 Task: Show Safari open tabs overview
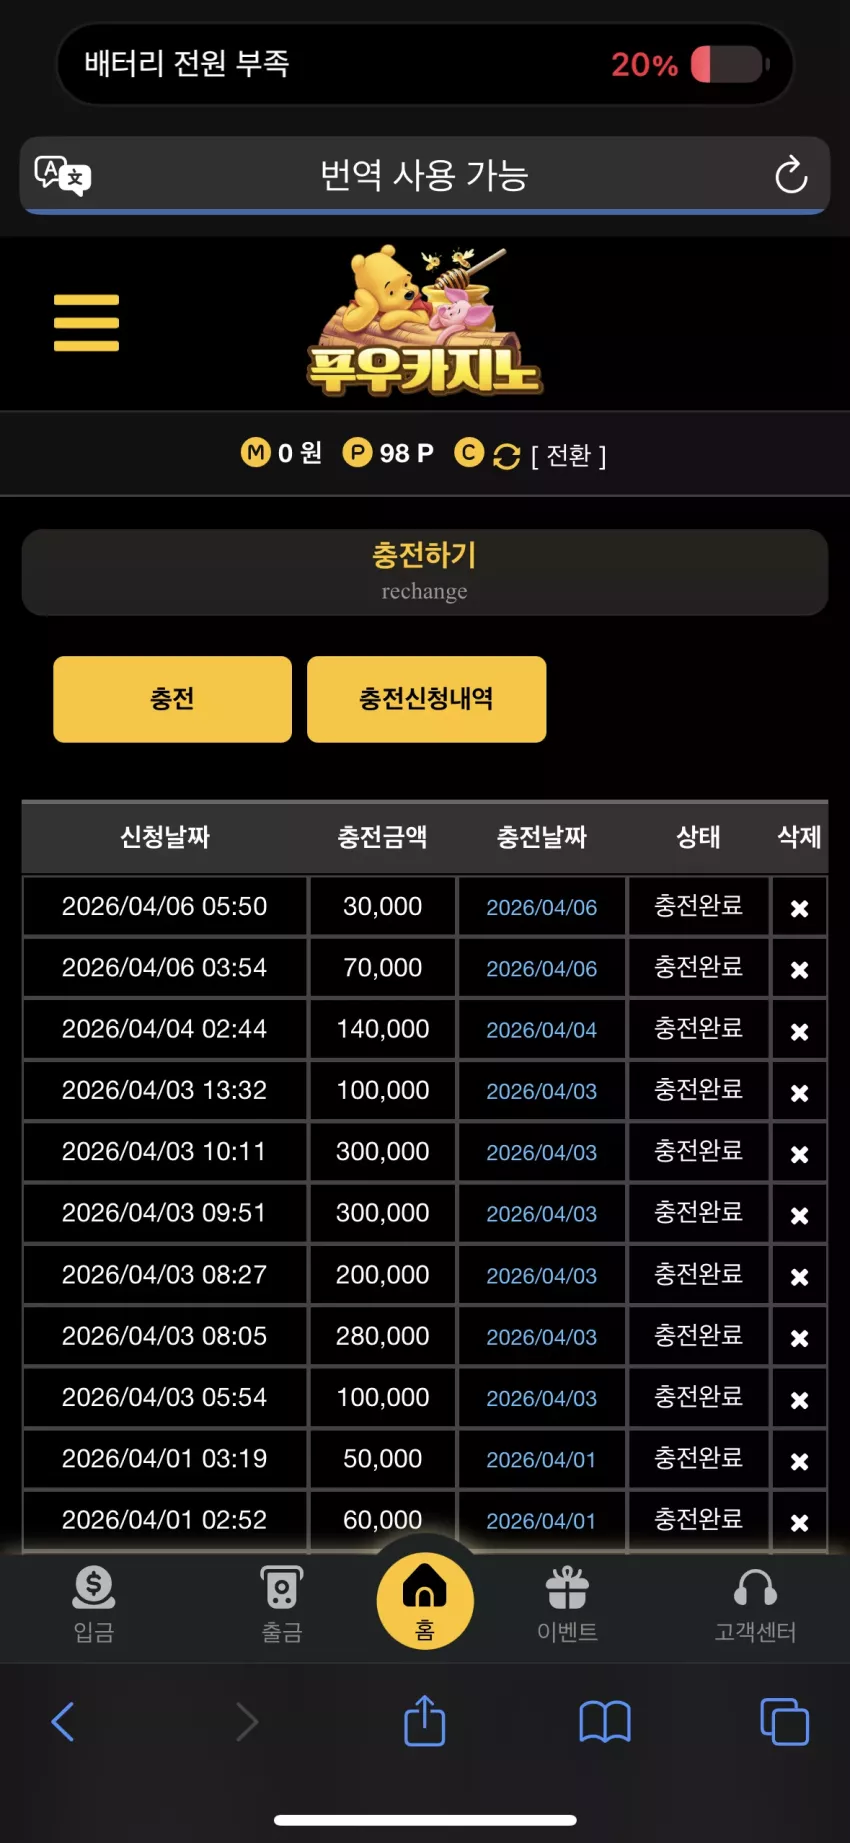tap(785, 1722)
